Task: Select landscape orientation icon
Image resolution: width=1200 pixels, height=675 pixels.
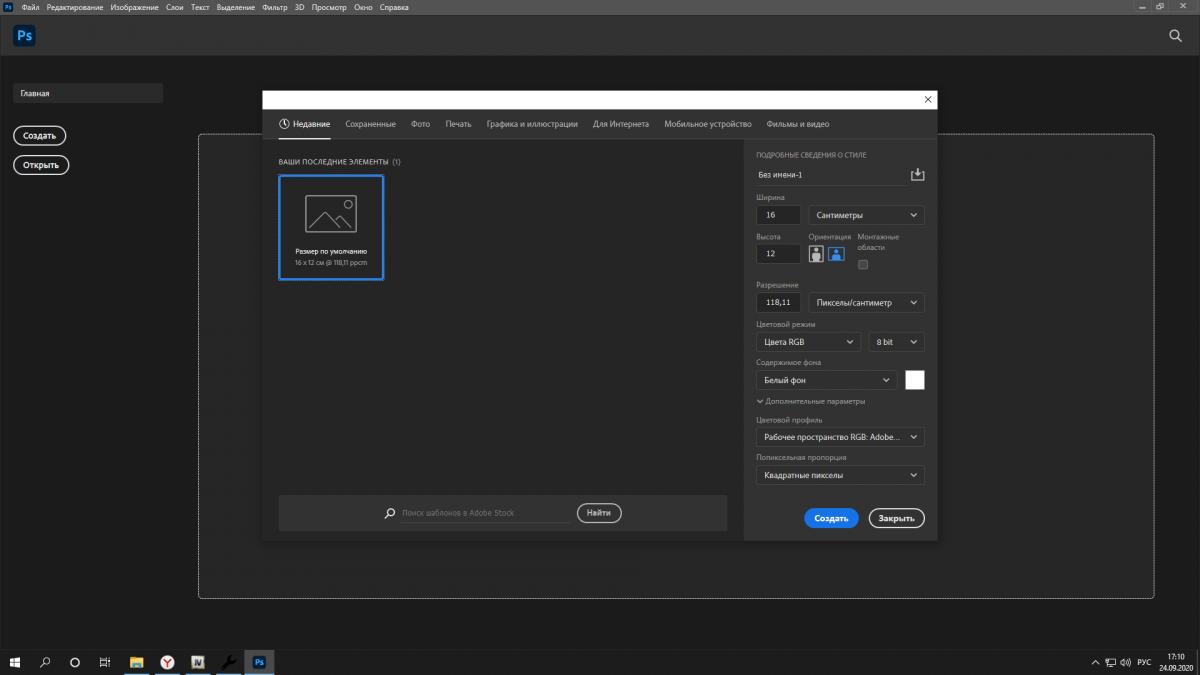Action: tap(836, 253)
